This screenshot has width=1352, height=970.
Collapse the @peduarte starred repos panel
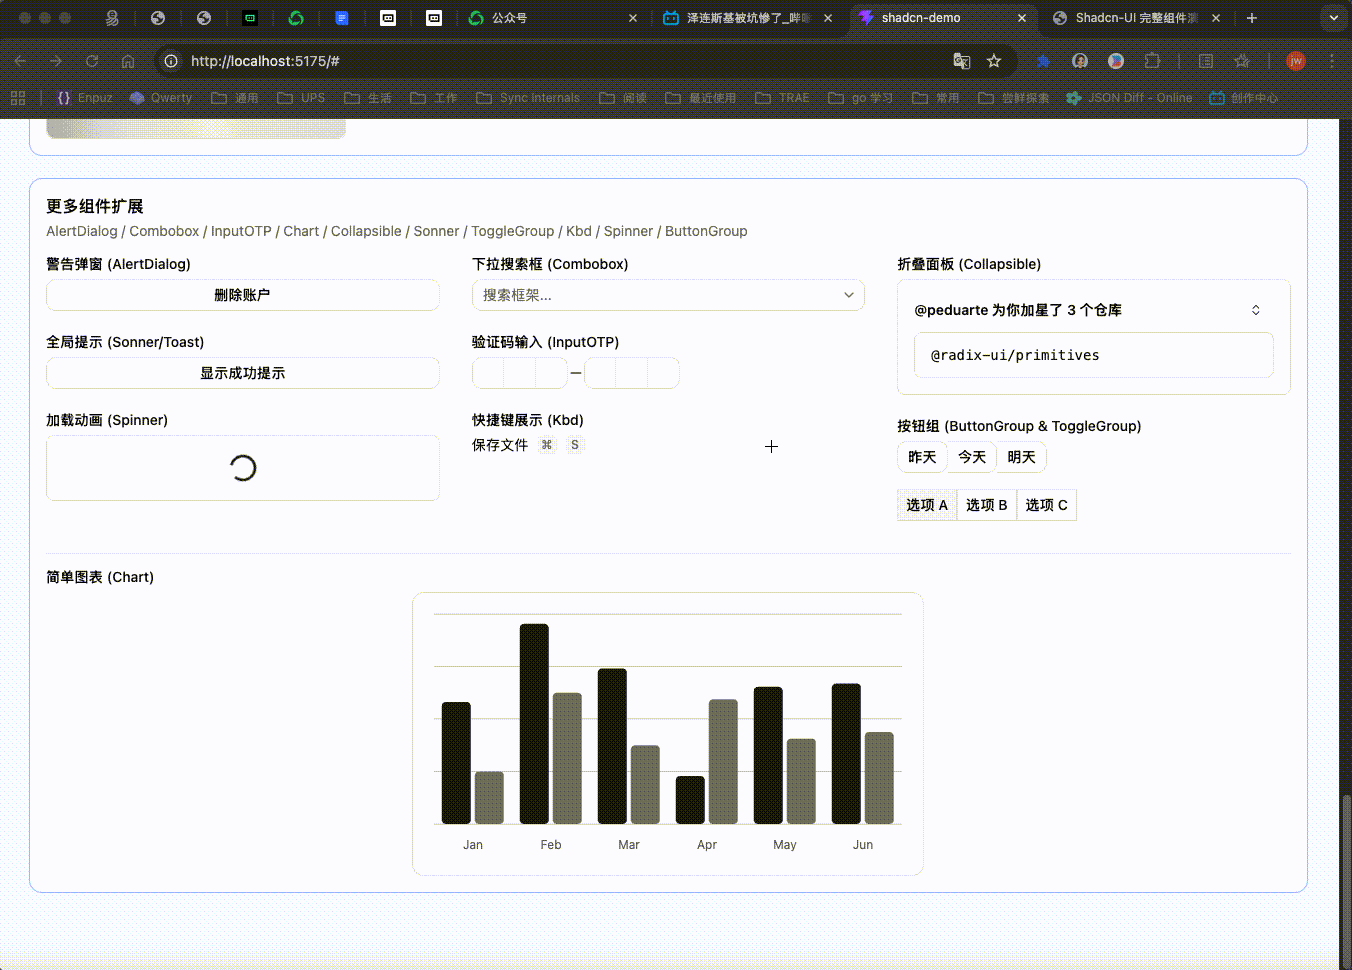[x=1255, y=310]
